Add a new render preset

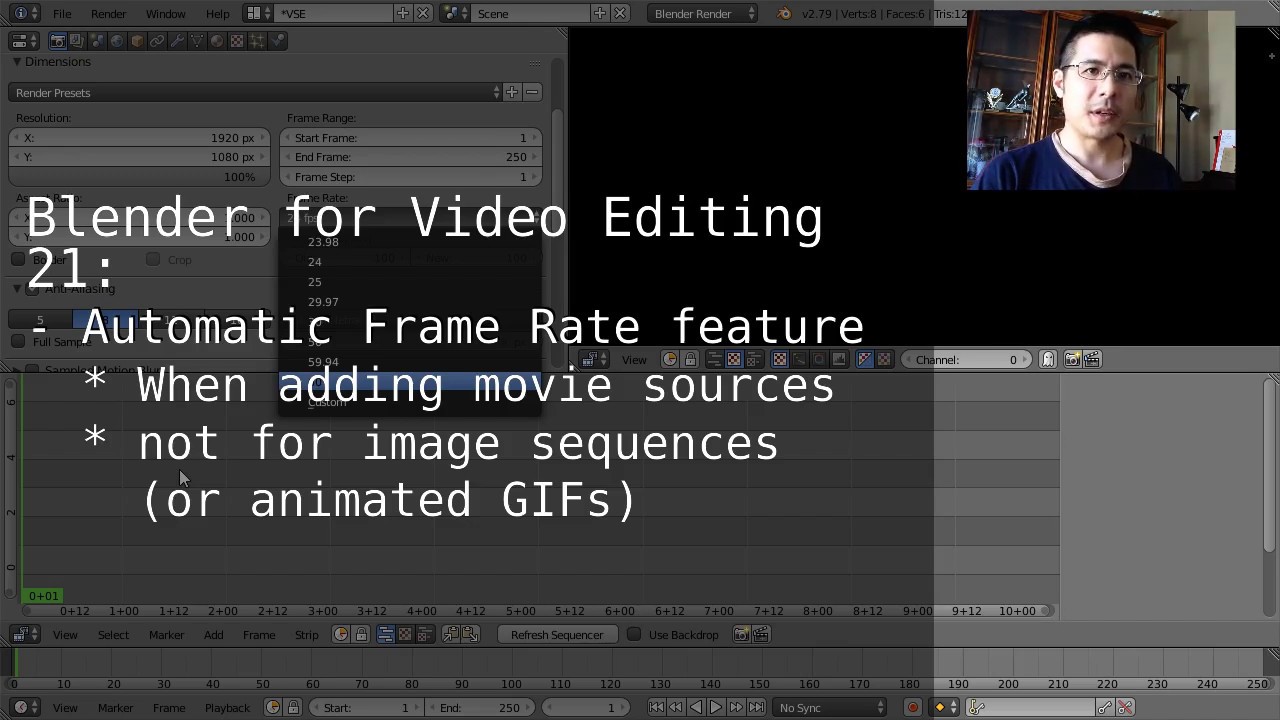512,93
